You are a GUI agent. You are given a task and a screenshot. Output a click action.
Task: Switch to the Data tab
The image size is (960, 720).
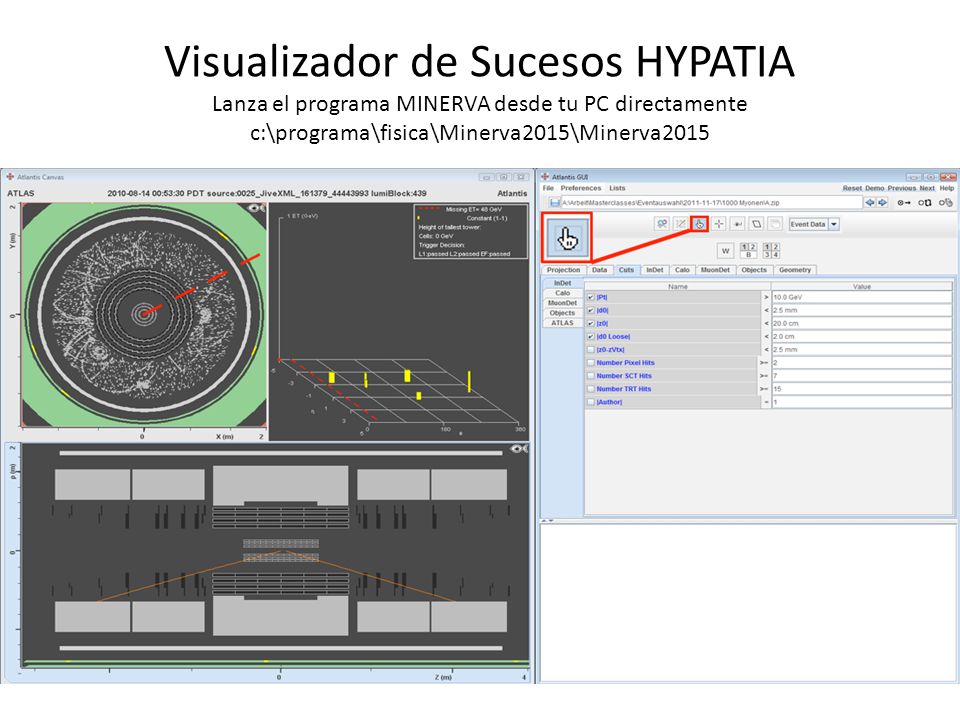[600, 270]
